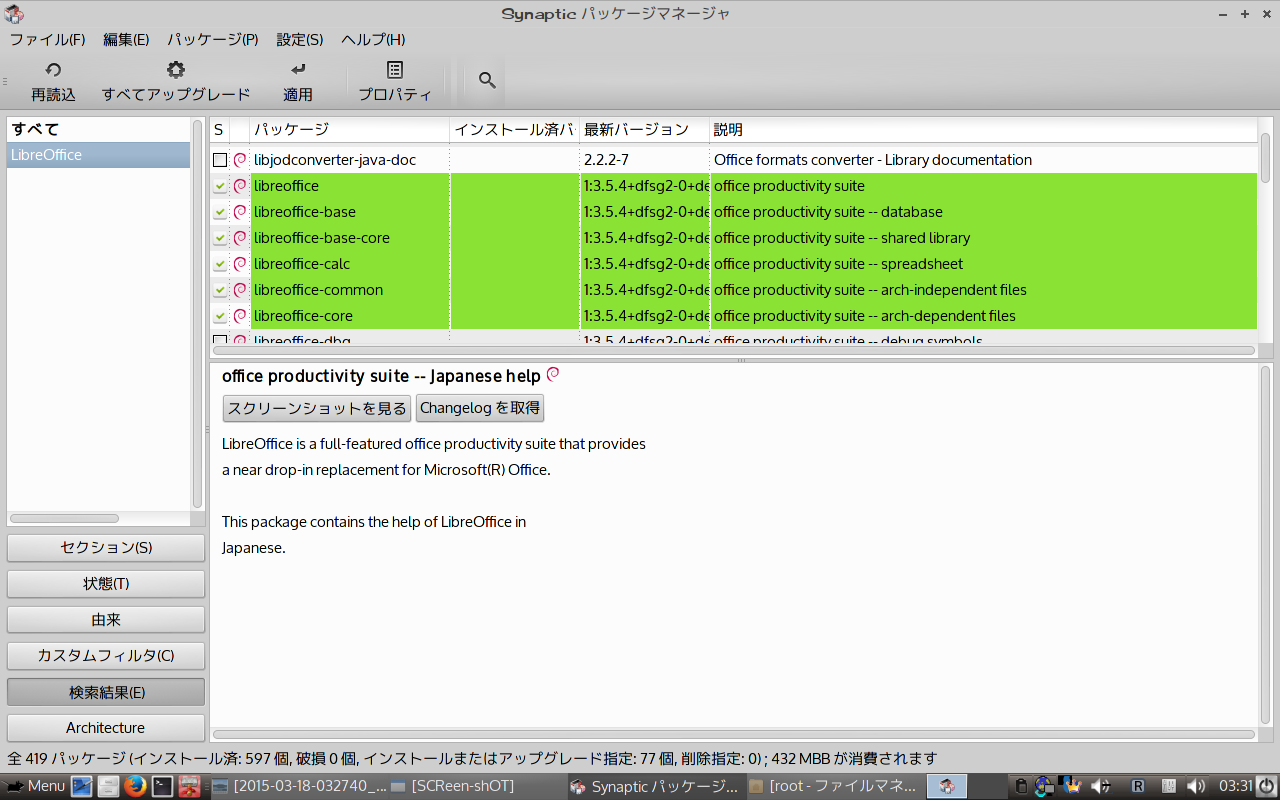
Task: Switch filter view to カスタムフィルタ(C)
Action: pos(106,656)
